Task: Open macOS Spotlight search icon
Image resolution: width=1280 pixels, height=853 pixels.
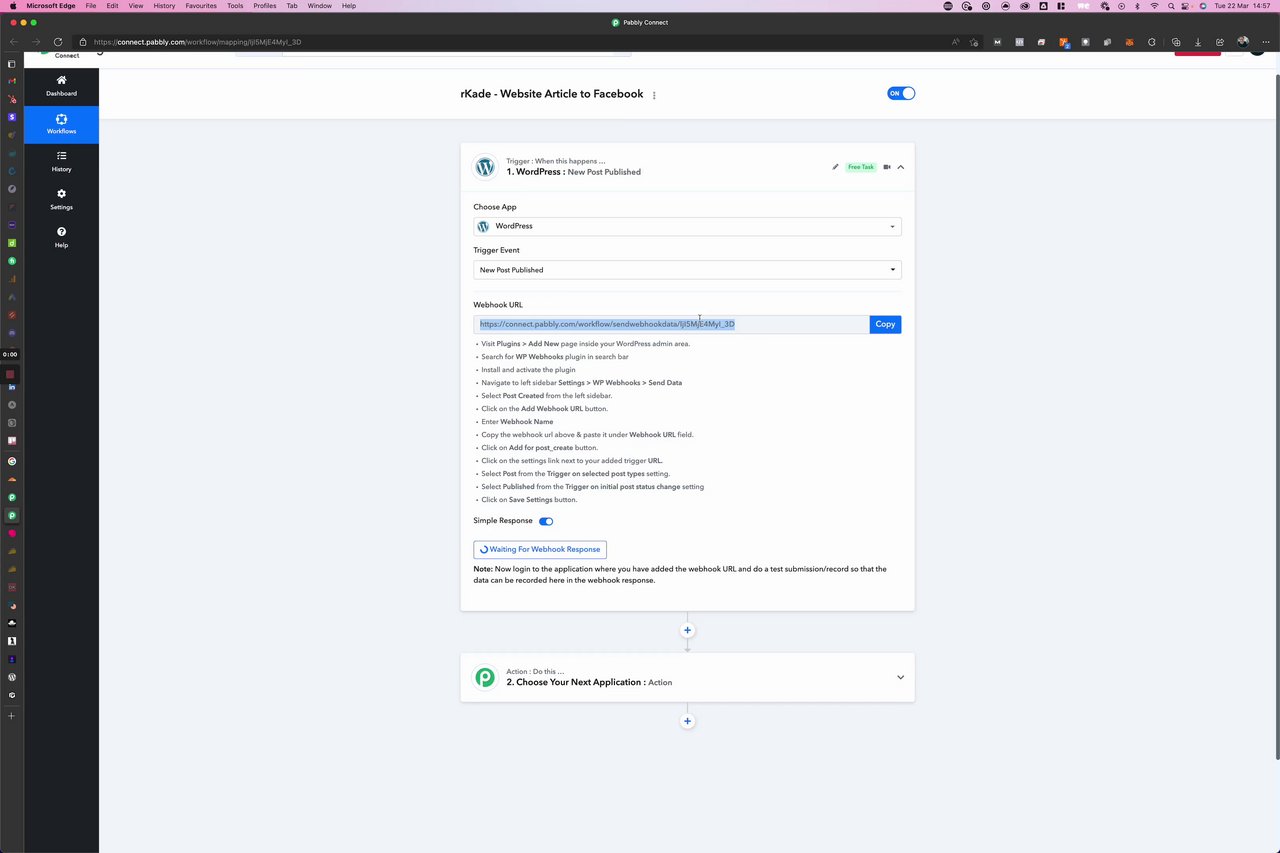Action: pos(1171,6)
